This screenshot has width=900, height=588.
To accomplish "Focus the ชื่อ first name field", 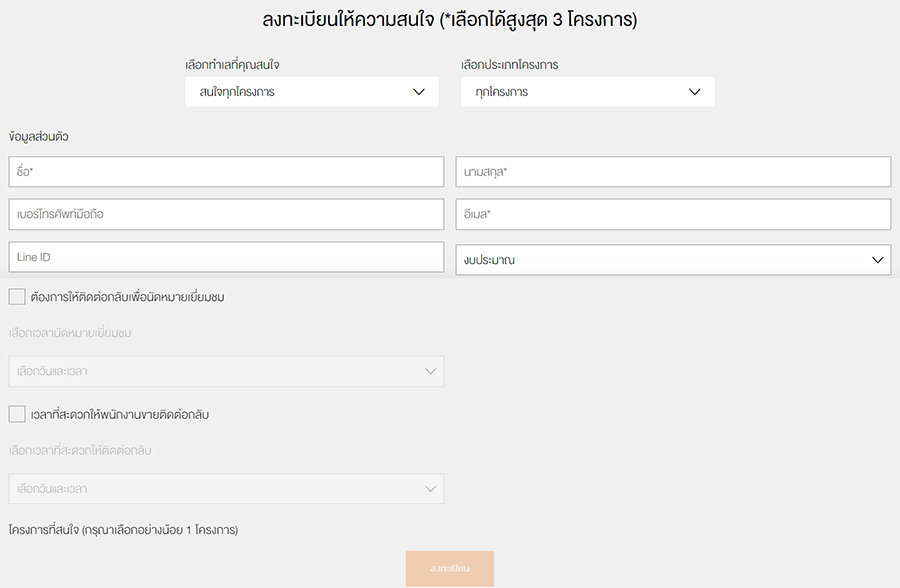I will tap(226, 172).
